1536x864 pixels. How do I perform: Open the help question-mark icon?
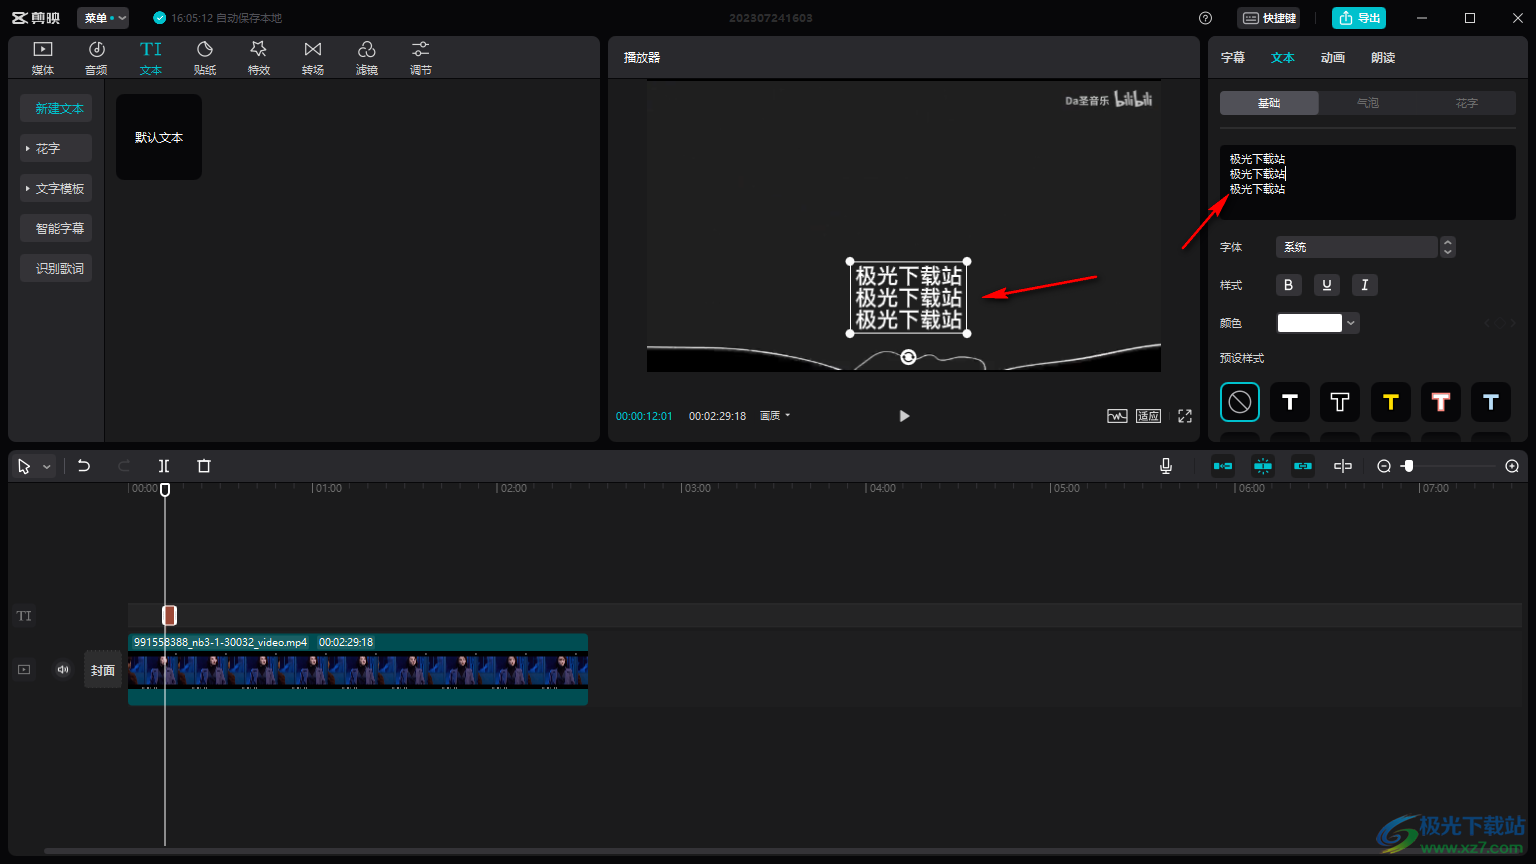point(1205,18)
